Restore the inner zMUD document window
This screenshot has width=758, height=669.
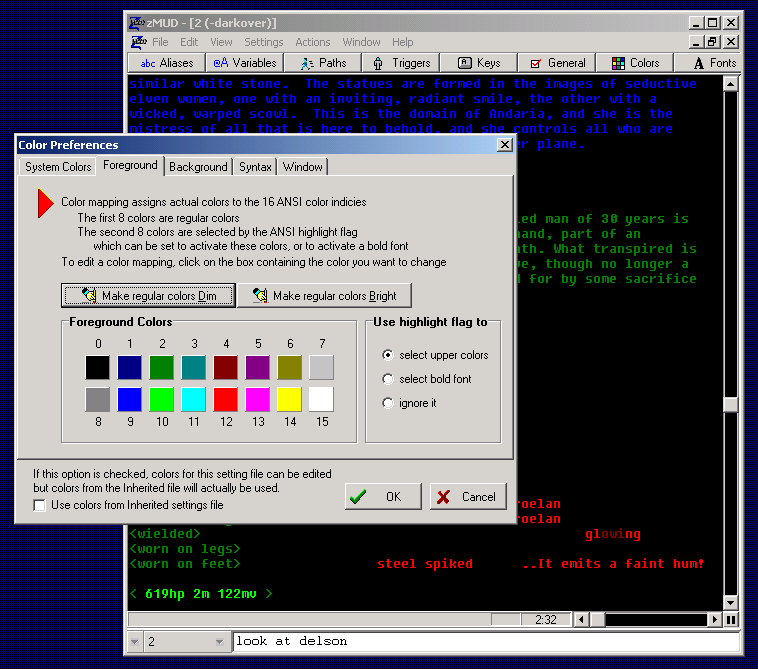[x=712, y=42]
